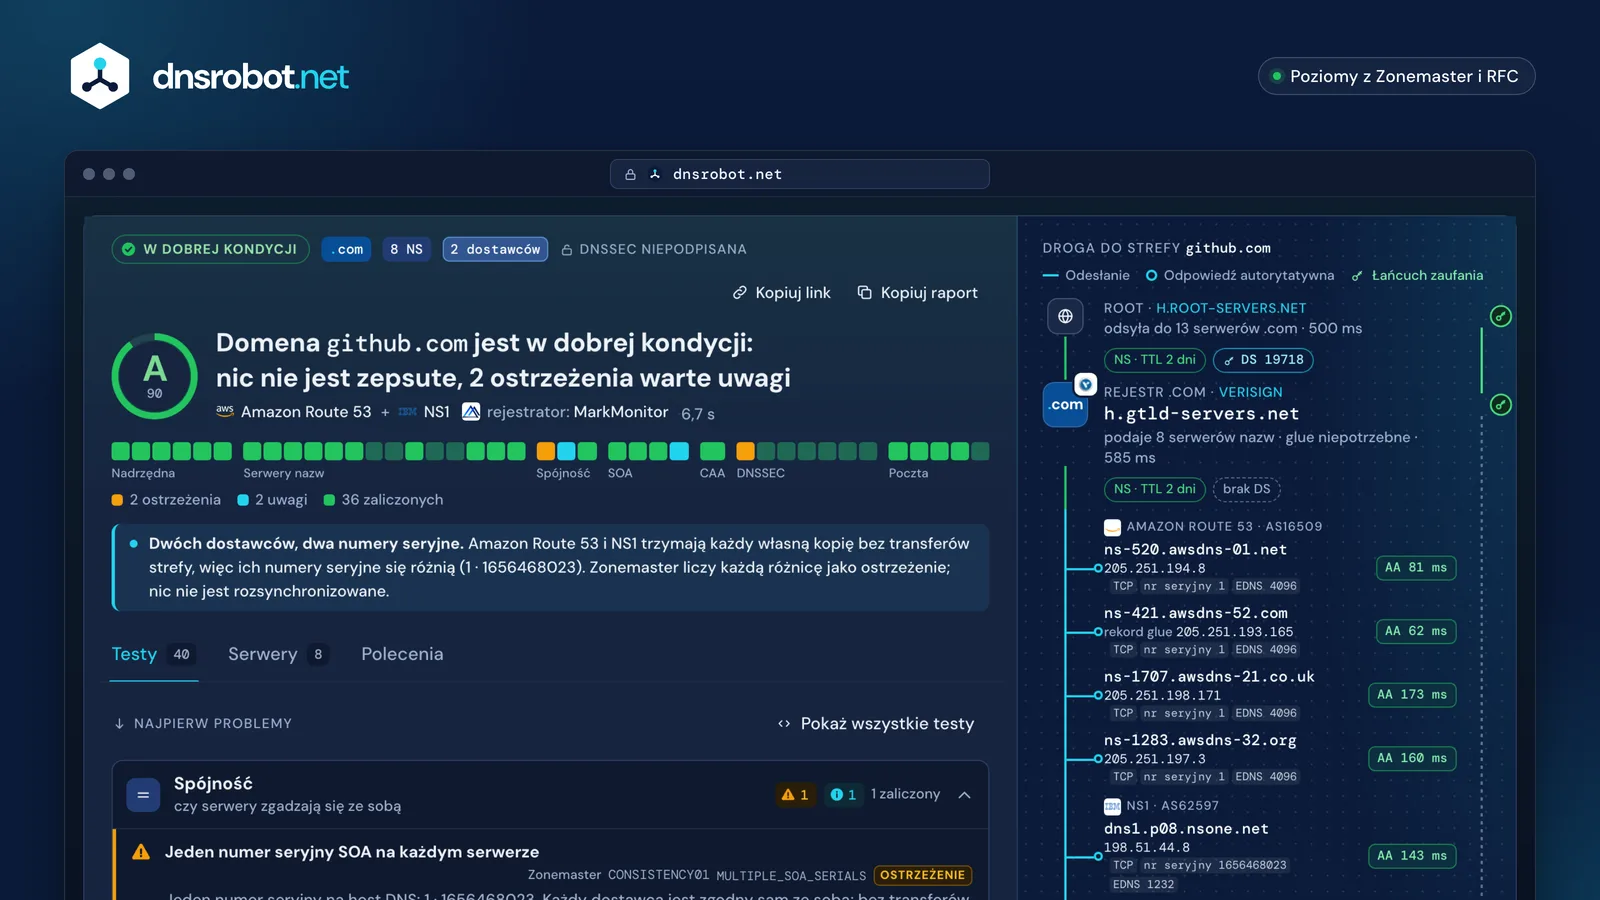Click the orange 1 warning count badge

coord(796,795)
